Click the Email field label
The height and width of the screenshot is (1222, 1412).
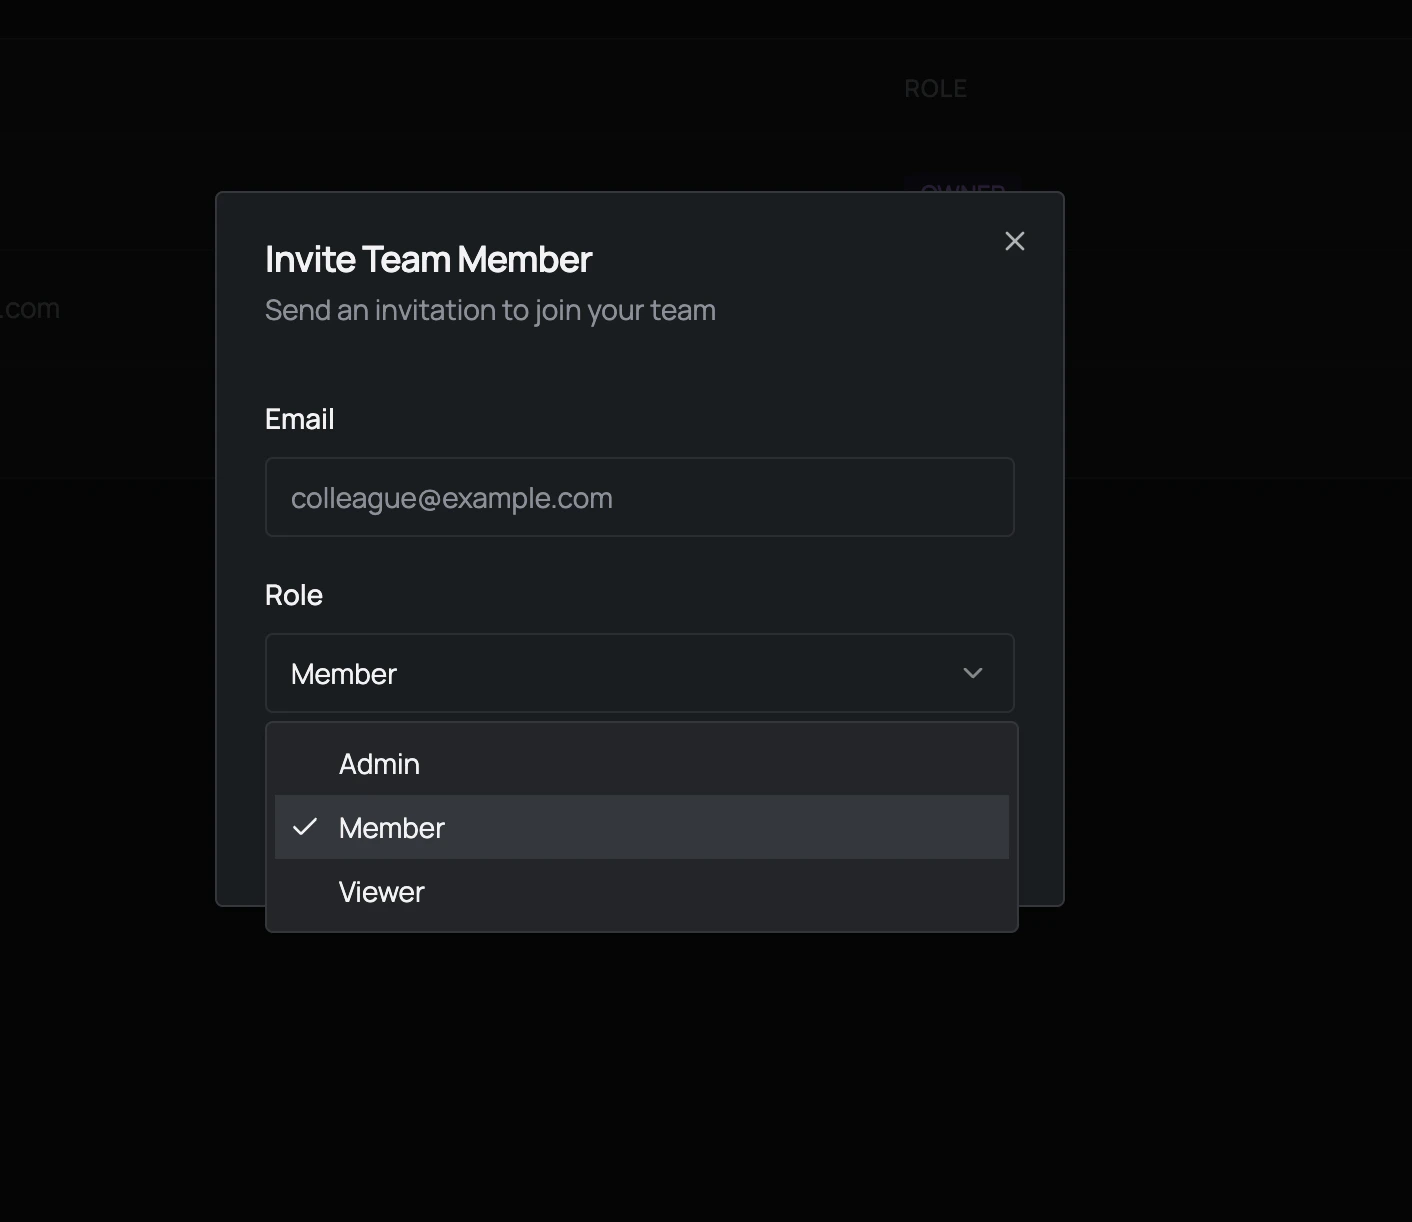299,418
